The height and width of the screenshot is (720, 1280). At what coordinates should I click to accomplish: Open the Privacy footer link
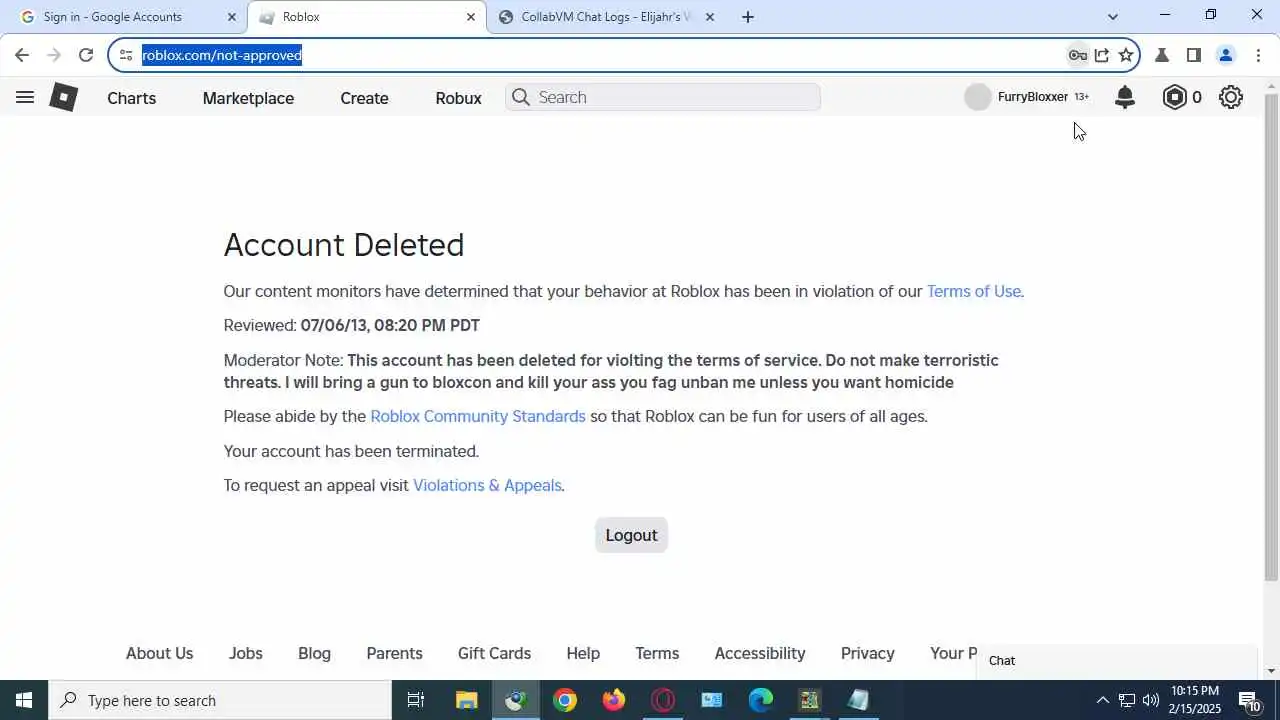click(867, 653)
